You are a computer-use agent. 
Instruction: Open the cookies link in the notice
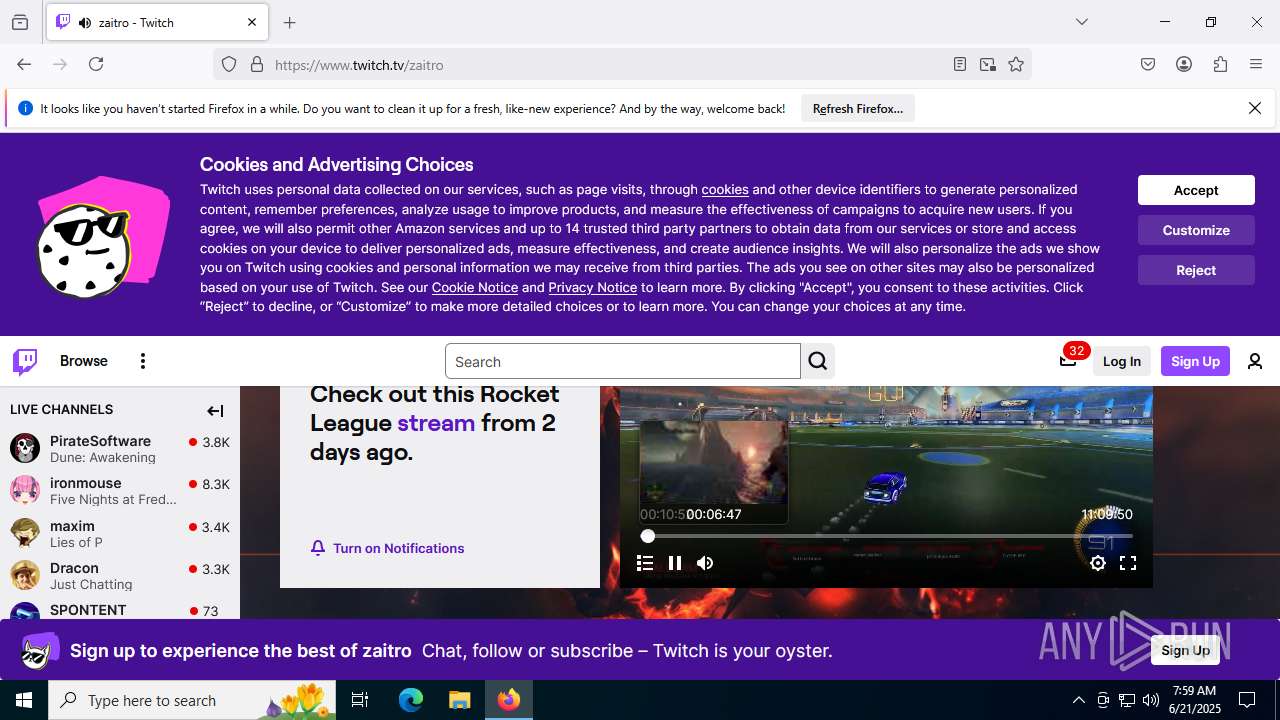[725, 189]
